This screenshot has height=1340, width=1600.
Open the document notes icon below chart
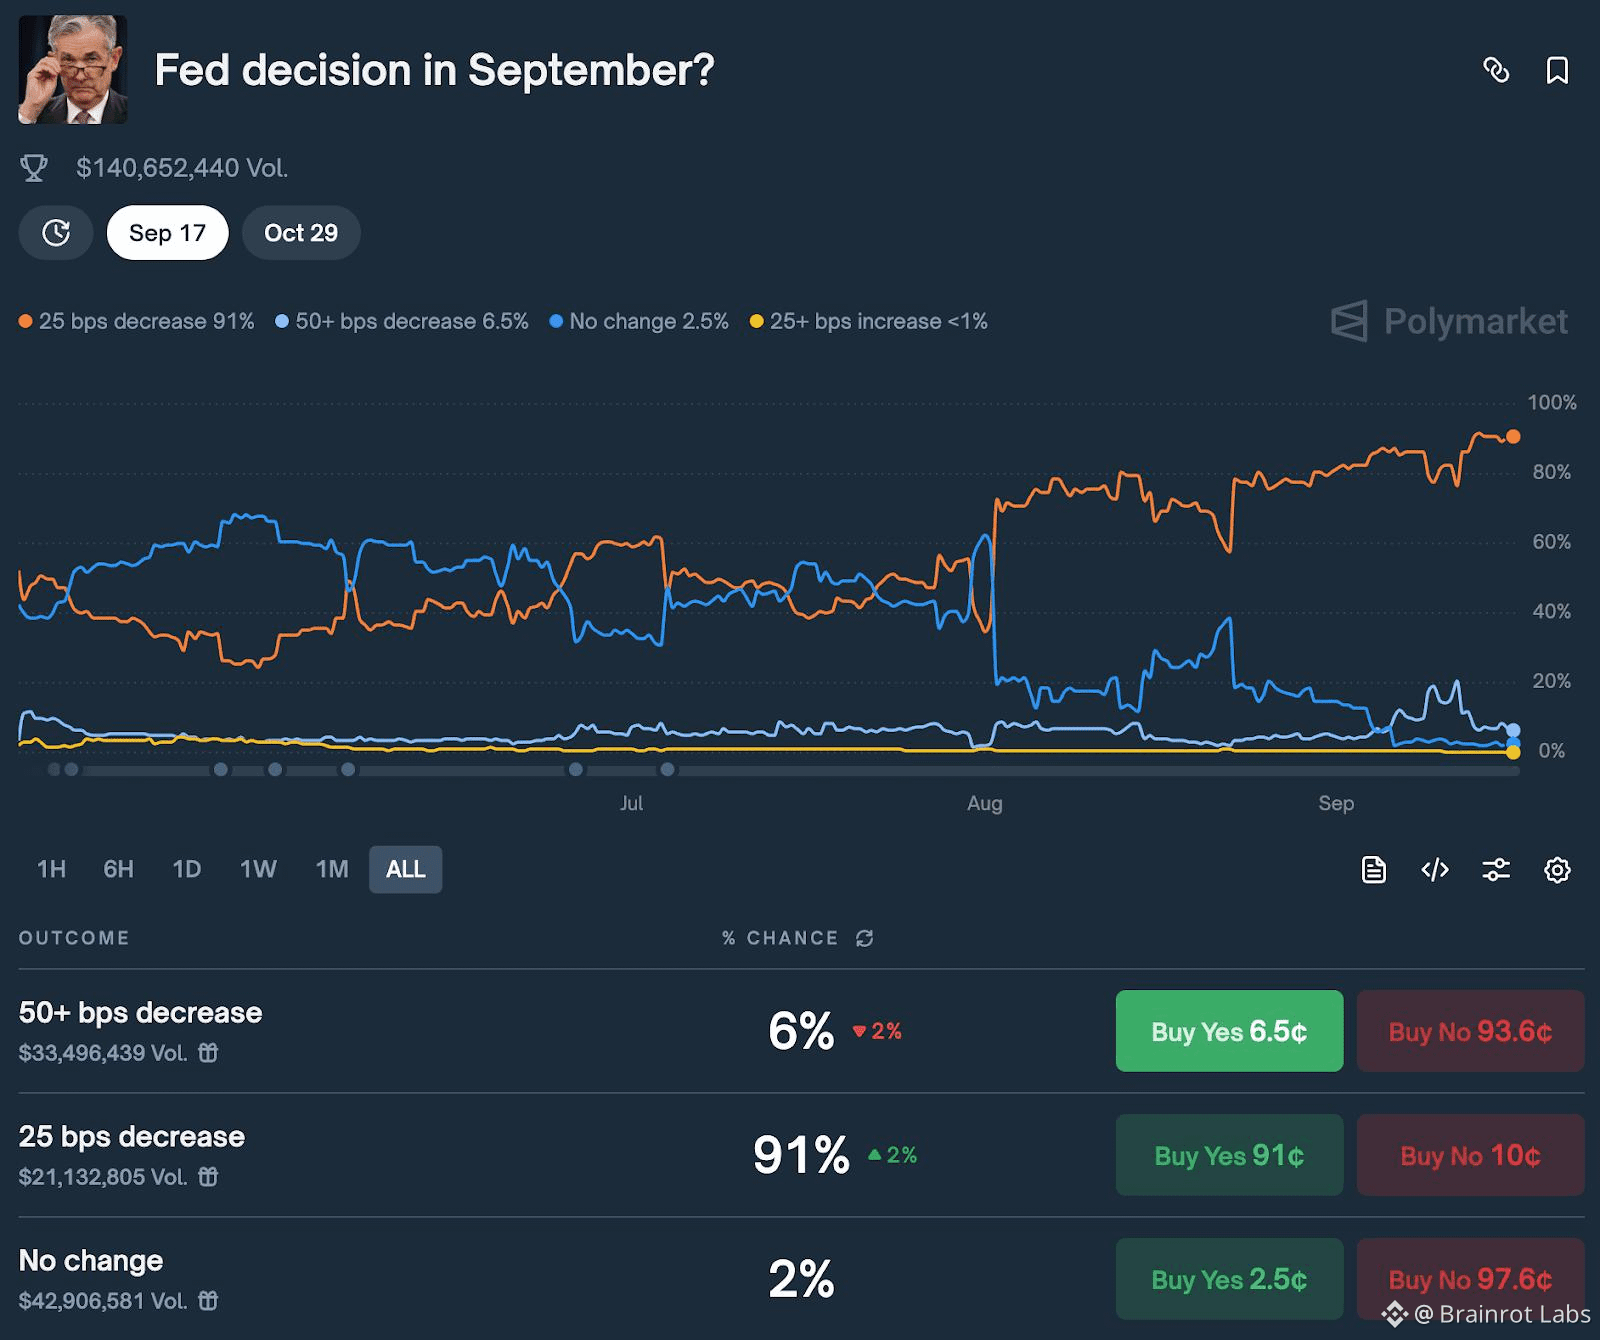[x=1374, y=870]
